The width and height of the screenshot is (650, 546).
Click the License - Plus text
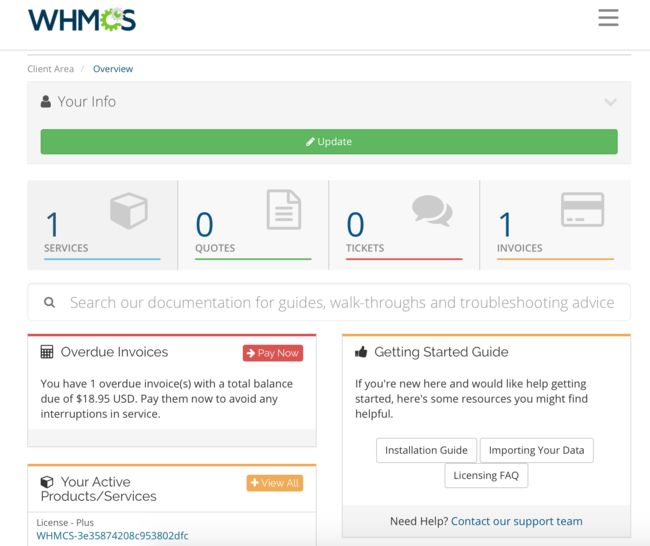coord(65,522)
